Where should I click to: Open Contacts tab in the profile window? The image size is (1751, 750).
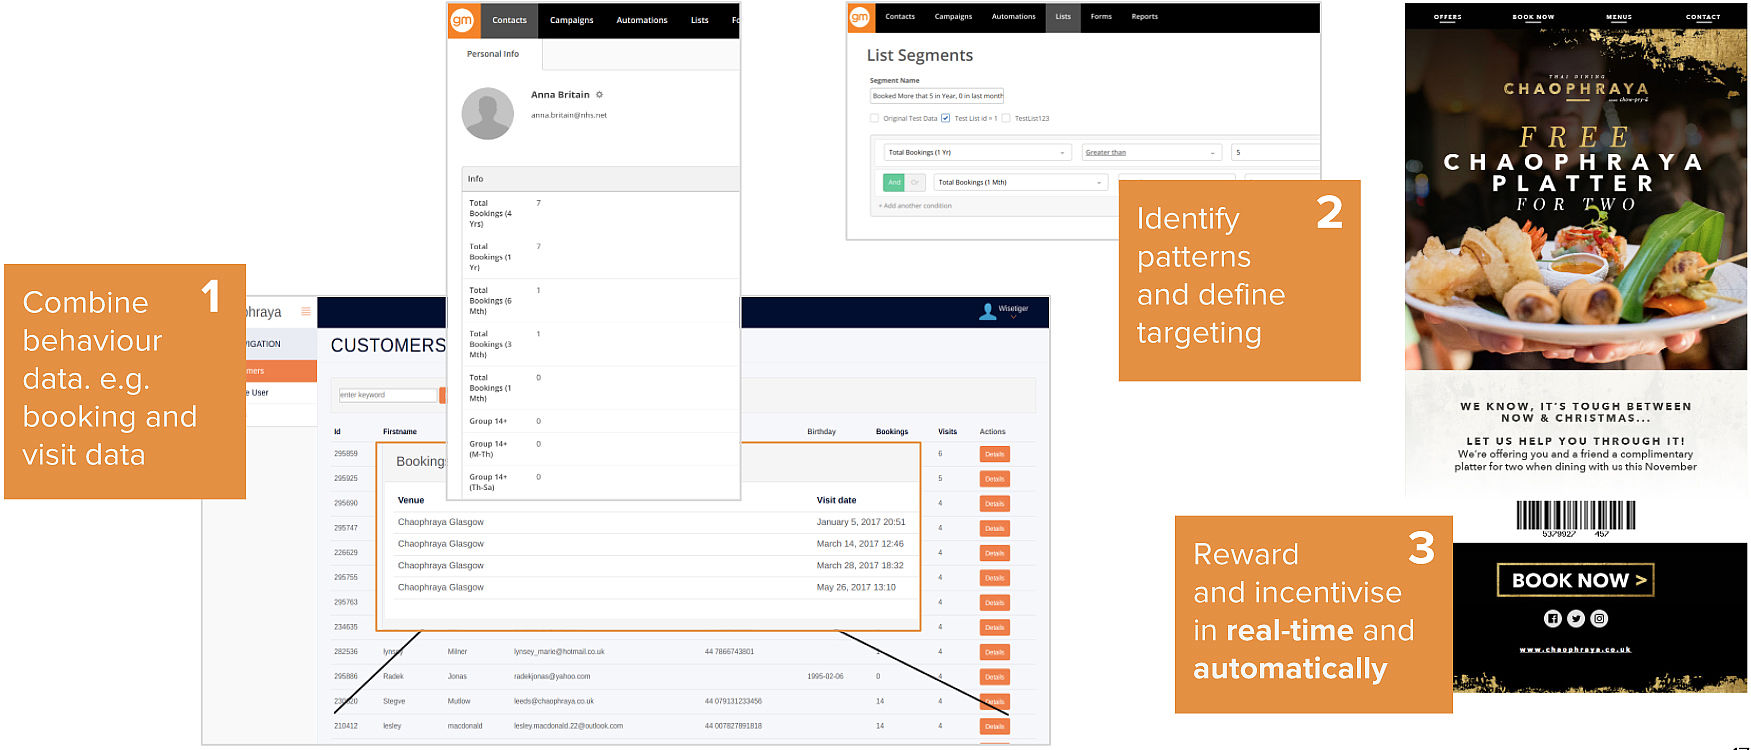click(x=509, y=20)
